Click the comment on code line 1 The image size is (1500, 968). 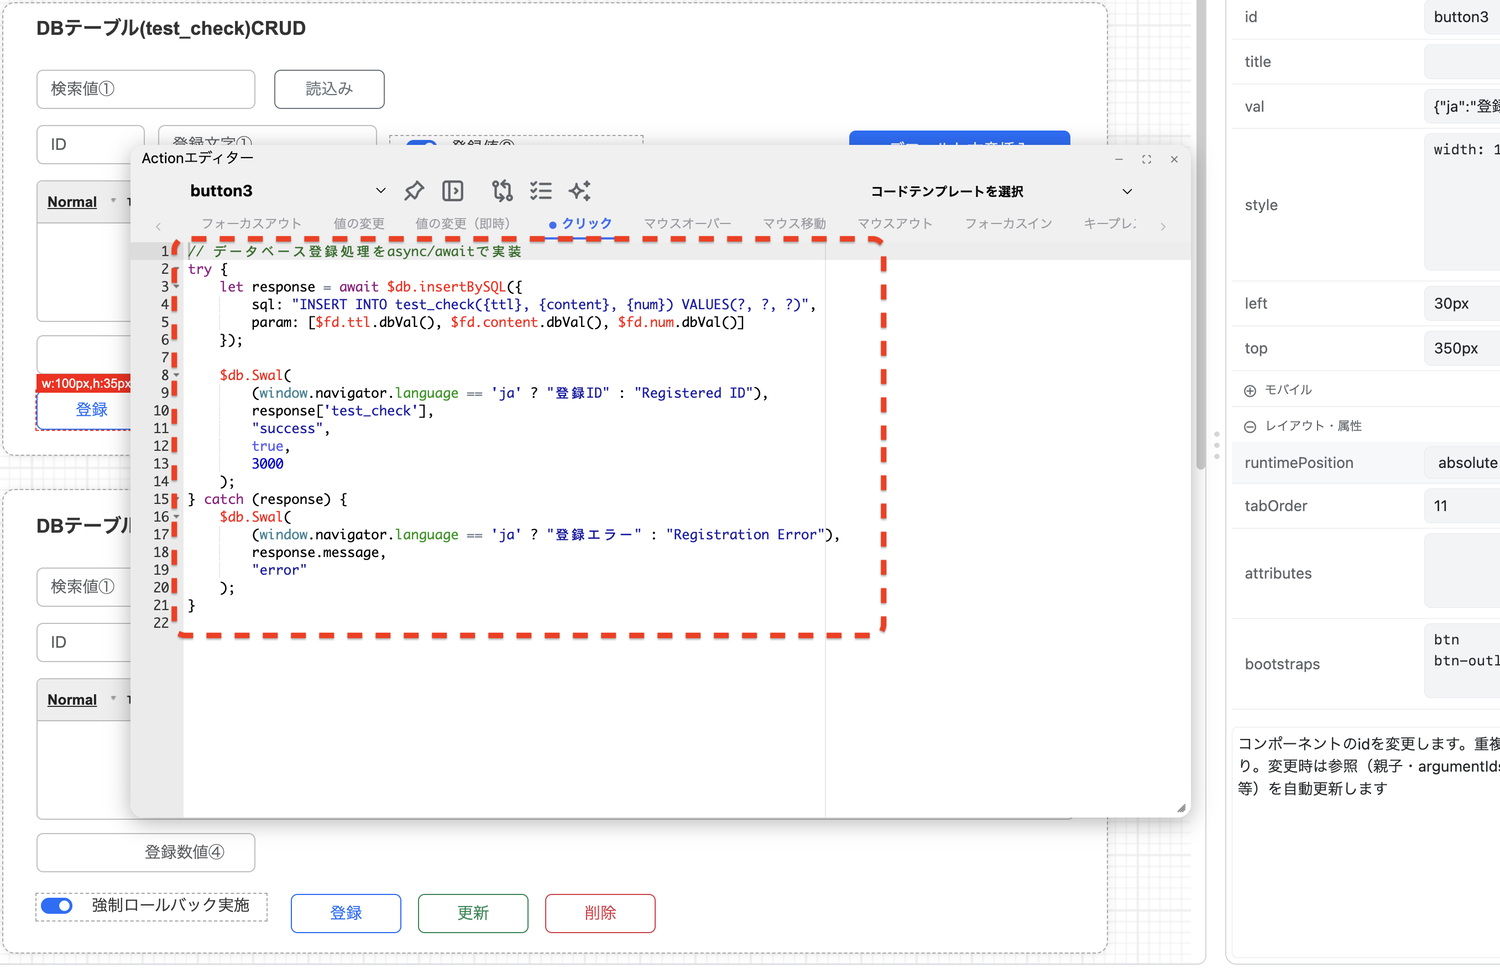click(355, 252)
